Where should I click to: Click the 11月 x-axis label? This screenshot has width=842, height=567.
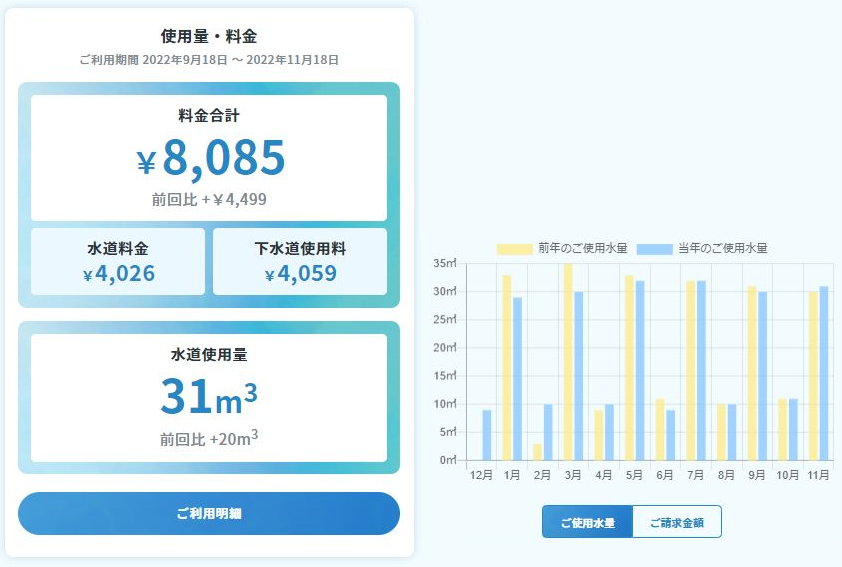(818, 475)
